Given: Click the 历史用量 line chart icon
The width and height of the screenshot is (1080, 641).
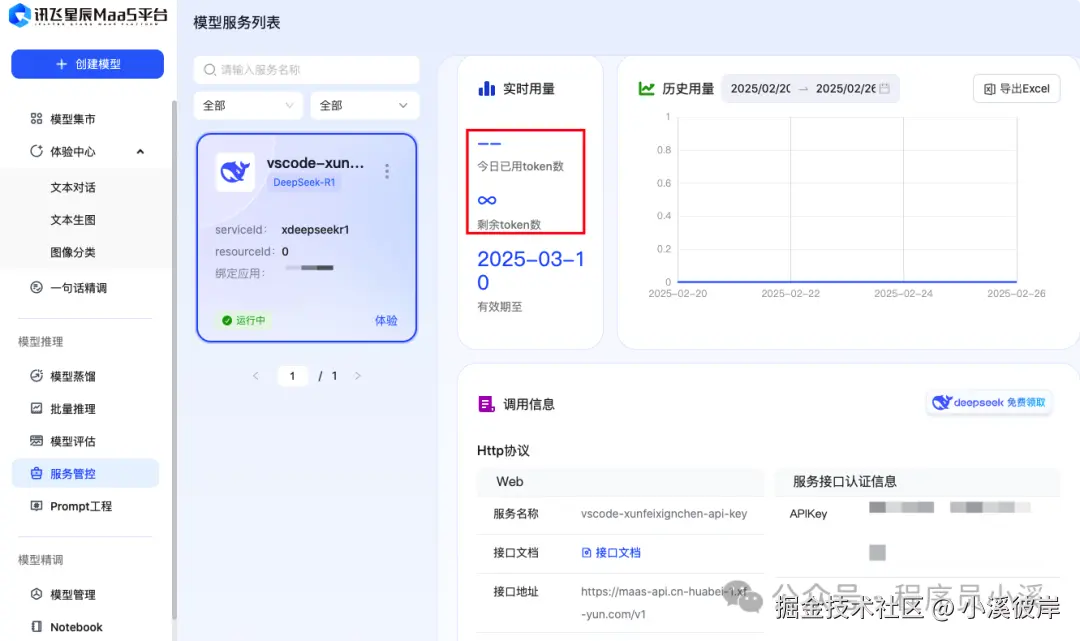Looking at the screenshot, I should tap(646, 88).
